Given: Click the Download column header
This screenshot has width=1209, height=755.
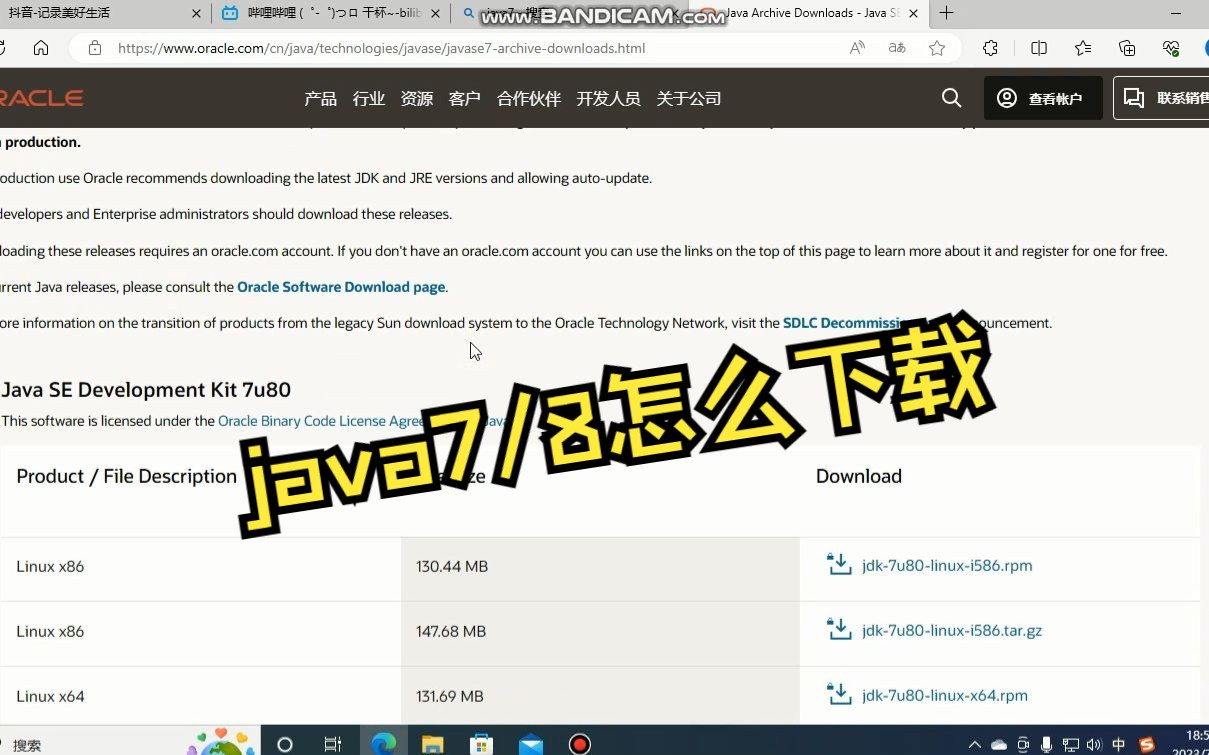Looking at the screenshot, I should [859, 476].
